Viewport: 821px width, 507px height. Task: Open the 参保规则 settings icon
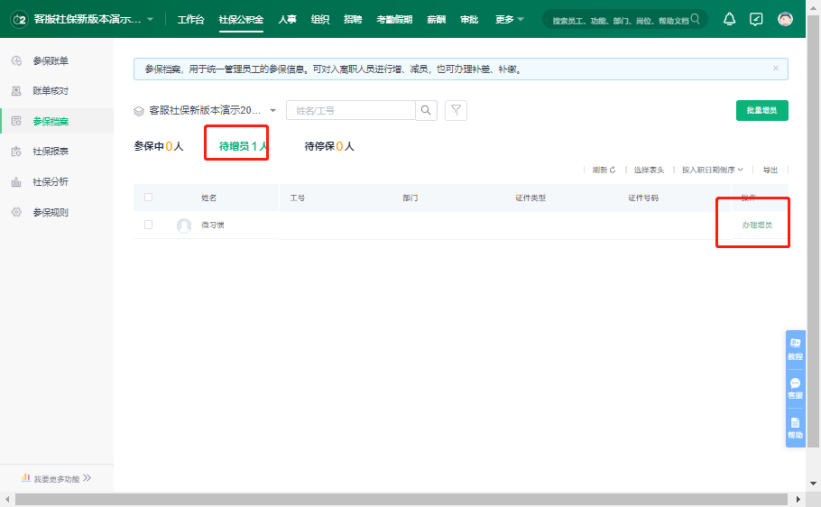pyautogui.click(x=17, y=212)
